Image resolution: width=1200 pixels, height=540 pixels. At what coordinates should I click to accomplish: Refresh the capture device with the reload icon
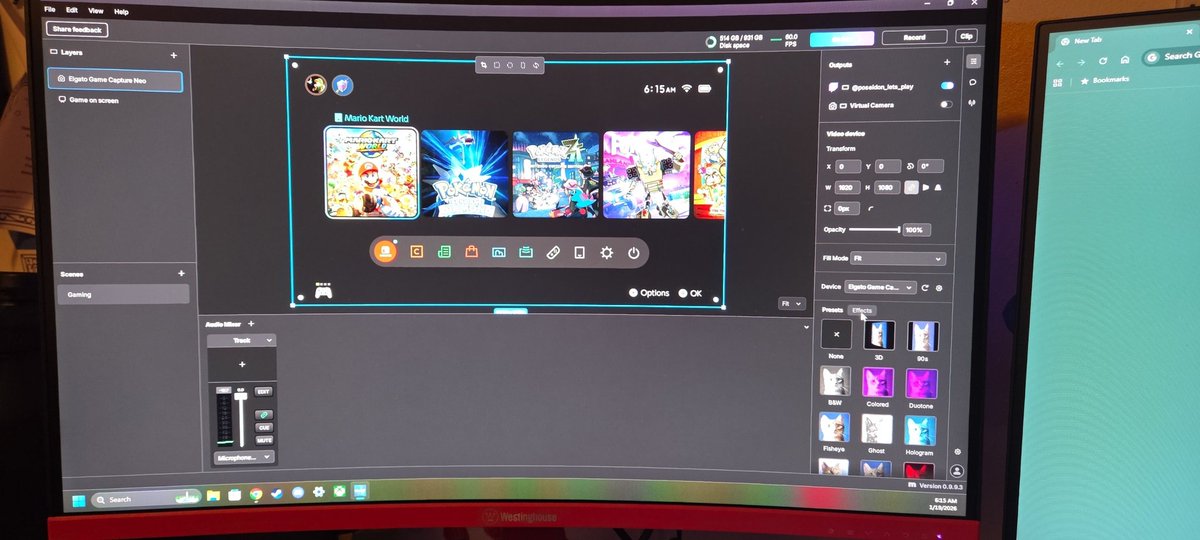[925, 287]
